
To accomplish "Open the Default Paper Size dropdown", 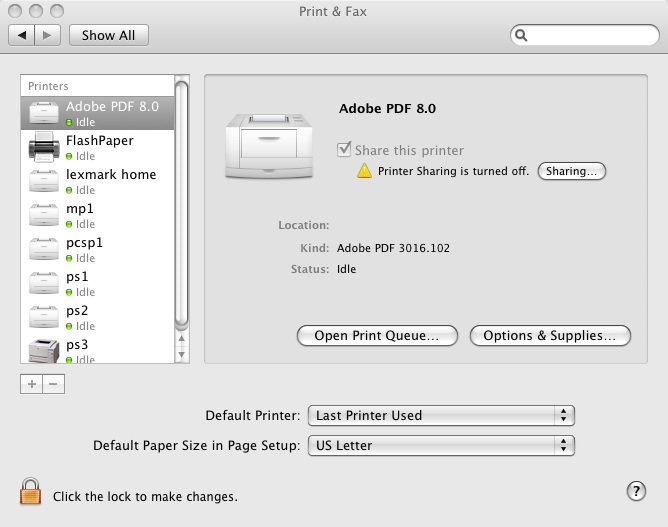I will coord(441,445).
